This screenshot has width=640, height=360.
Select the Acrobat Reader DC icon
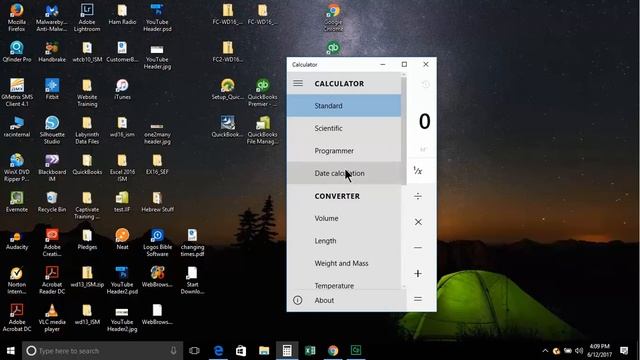click(52, 280)
